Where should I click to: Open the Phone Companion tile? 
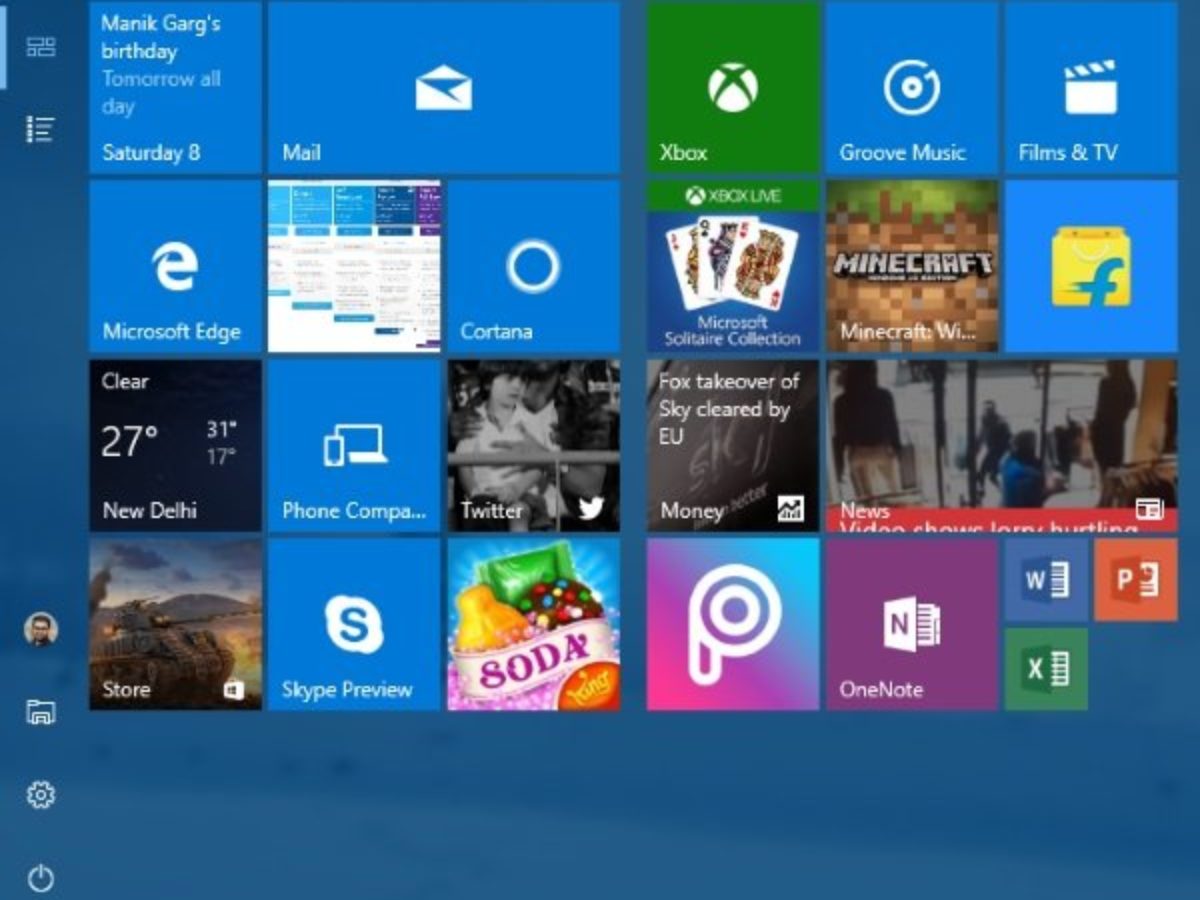pyautogui.click(x=354, y=445)
